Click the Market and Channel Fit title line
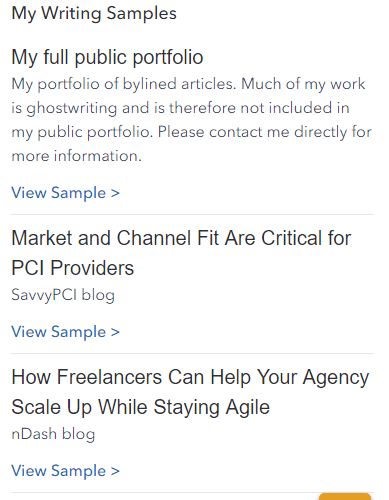This screenshot has height=500, width=389. coord(181,238)
